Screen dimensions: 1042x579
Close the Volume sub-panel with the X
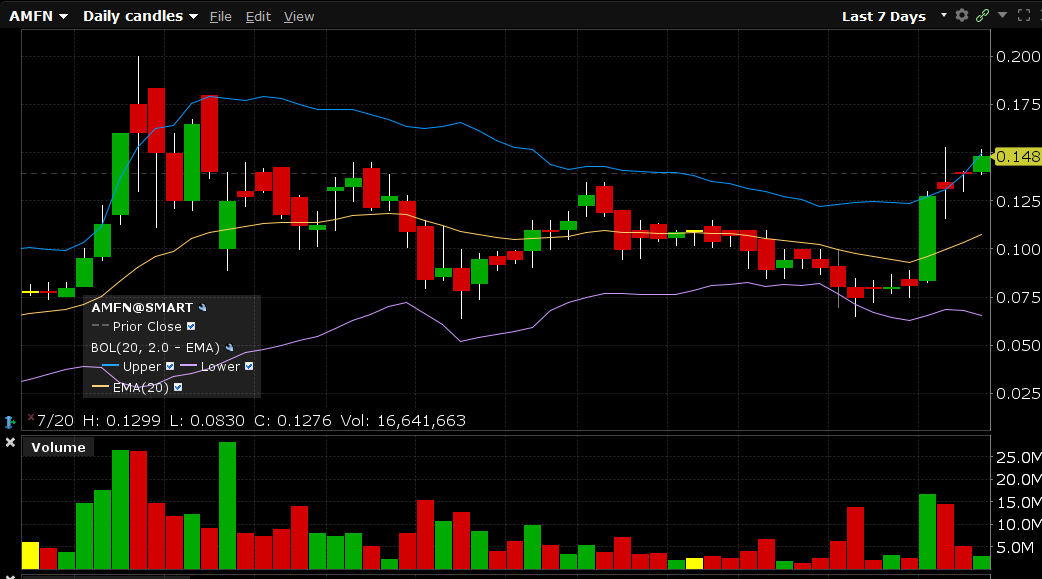10,442
